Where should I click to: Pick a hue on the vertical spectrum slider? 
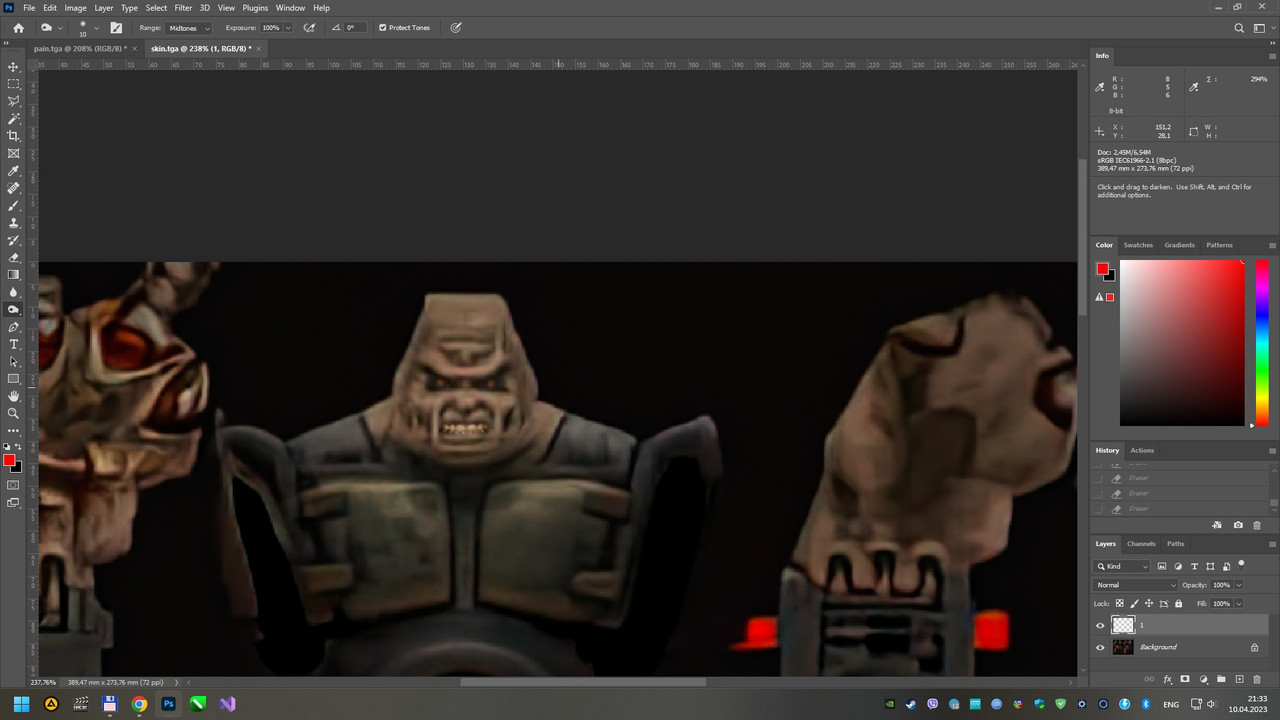pos(1262,343)
